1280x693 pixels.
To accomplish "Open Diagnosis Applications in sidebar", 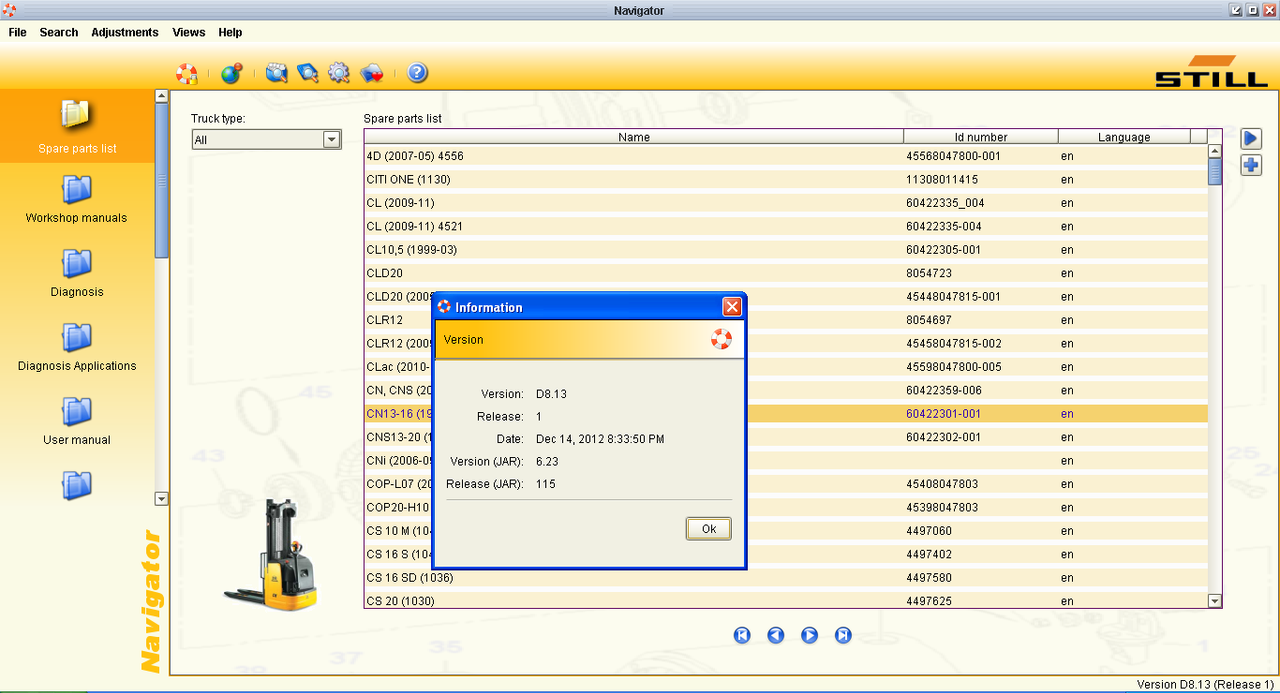I will (x=77, y=346).
